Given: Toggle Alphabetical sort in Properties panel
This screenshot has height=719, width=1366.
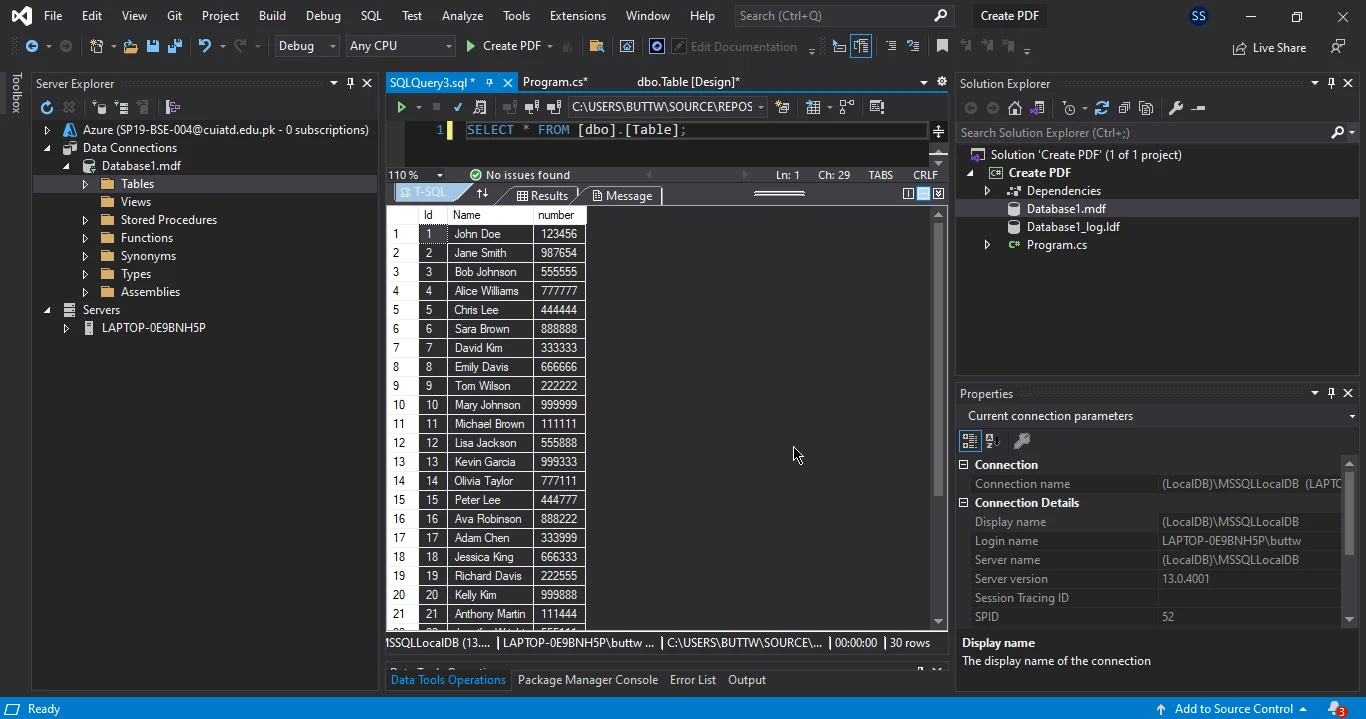Looking at the screenshot, I should [x=993, y=441].
